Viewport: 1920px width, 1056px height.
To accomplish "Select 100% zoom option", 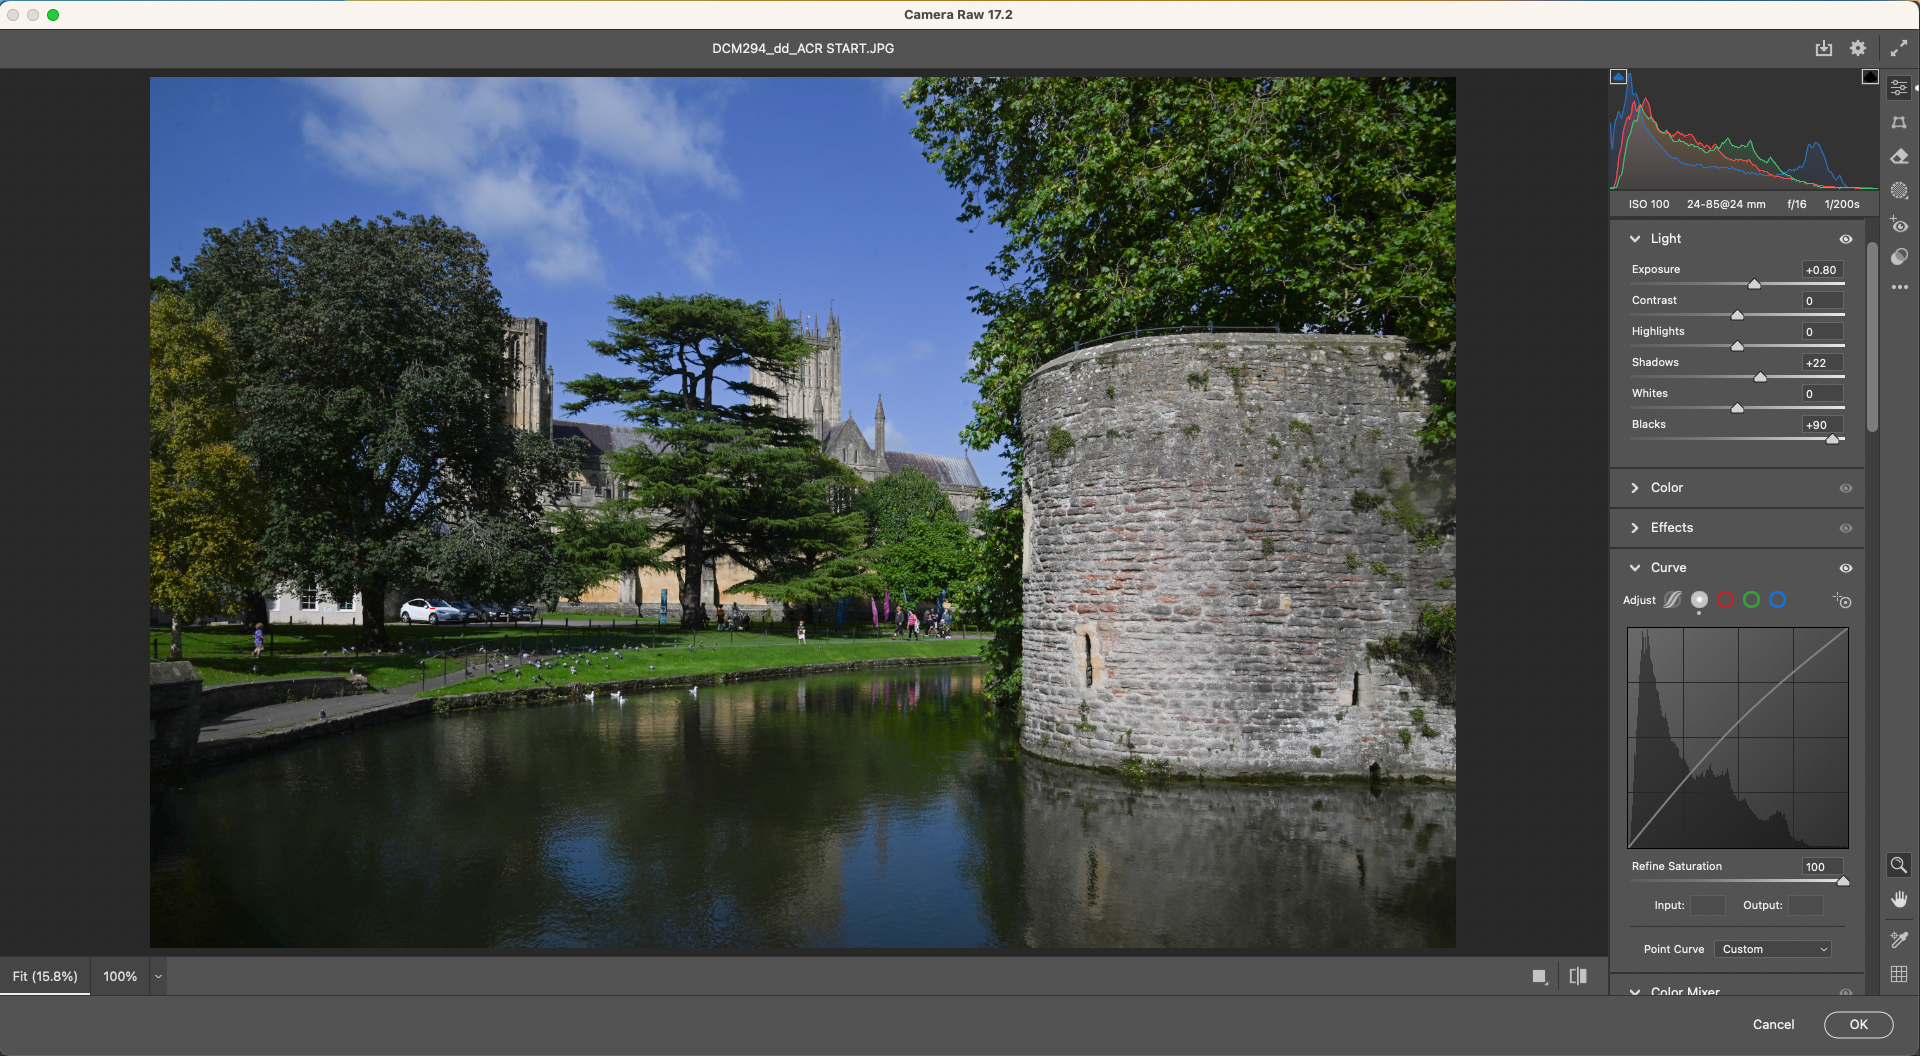I will tap(120, 976).
